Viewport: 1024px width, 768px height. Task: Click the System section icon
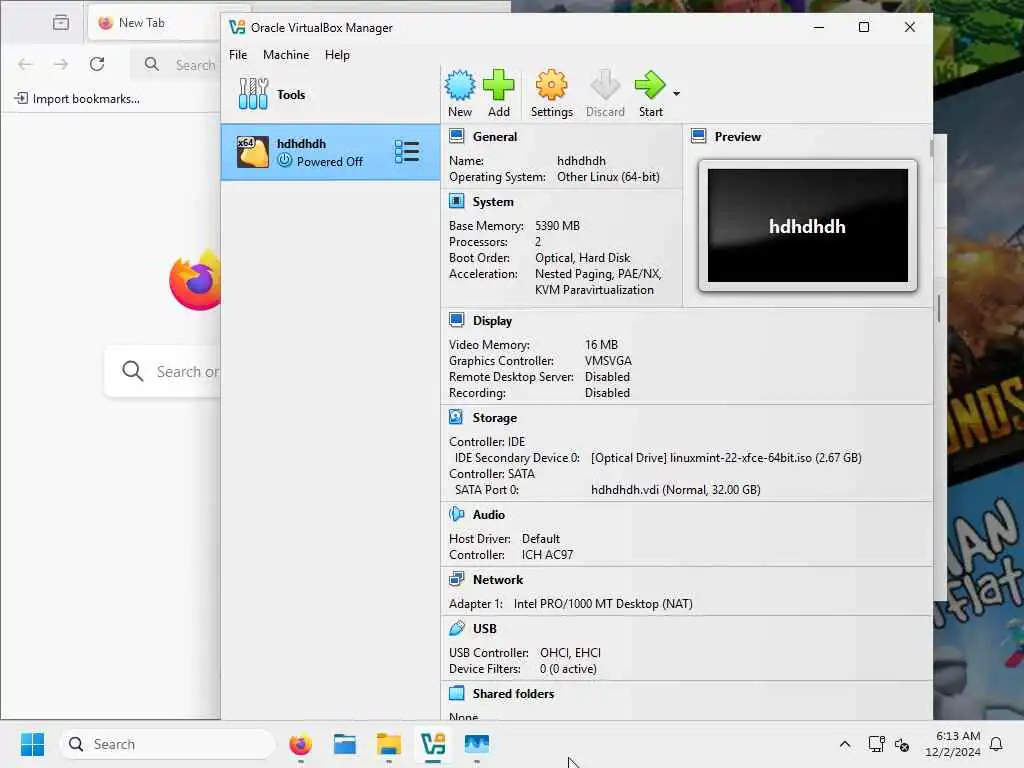(x=456, y=201)
